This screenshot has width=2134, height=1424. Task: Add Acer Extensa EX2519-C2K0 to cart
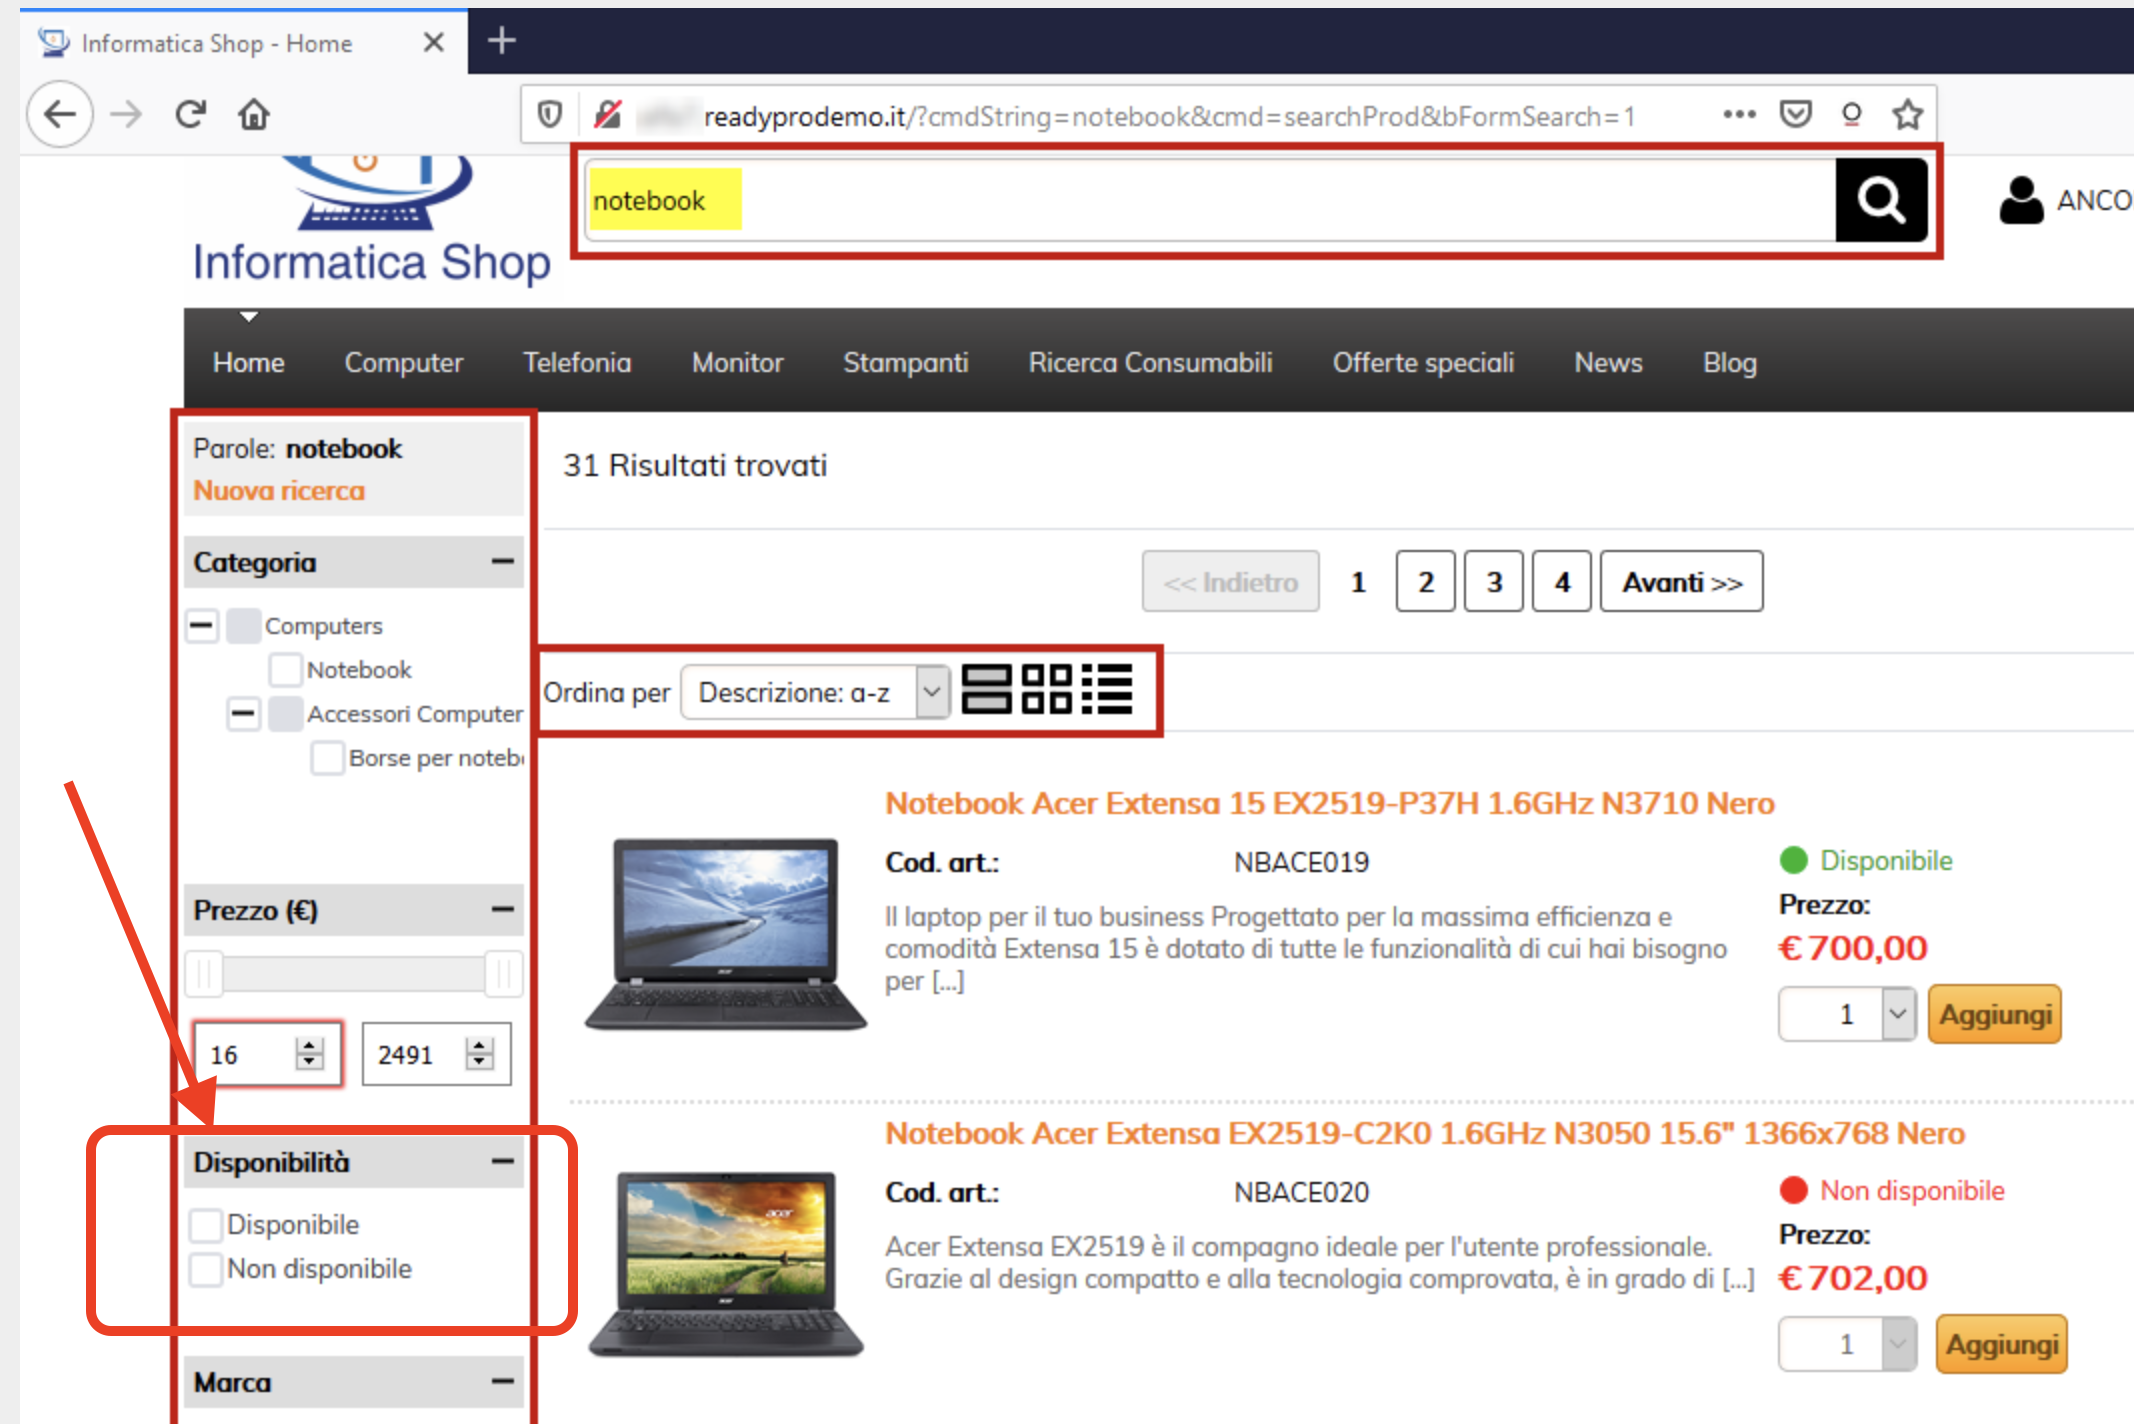click(2002, 1344)
